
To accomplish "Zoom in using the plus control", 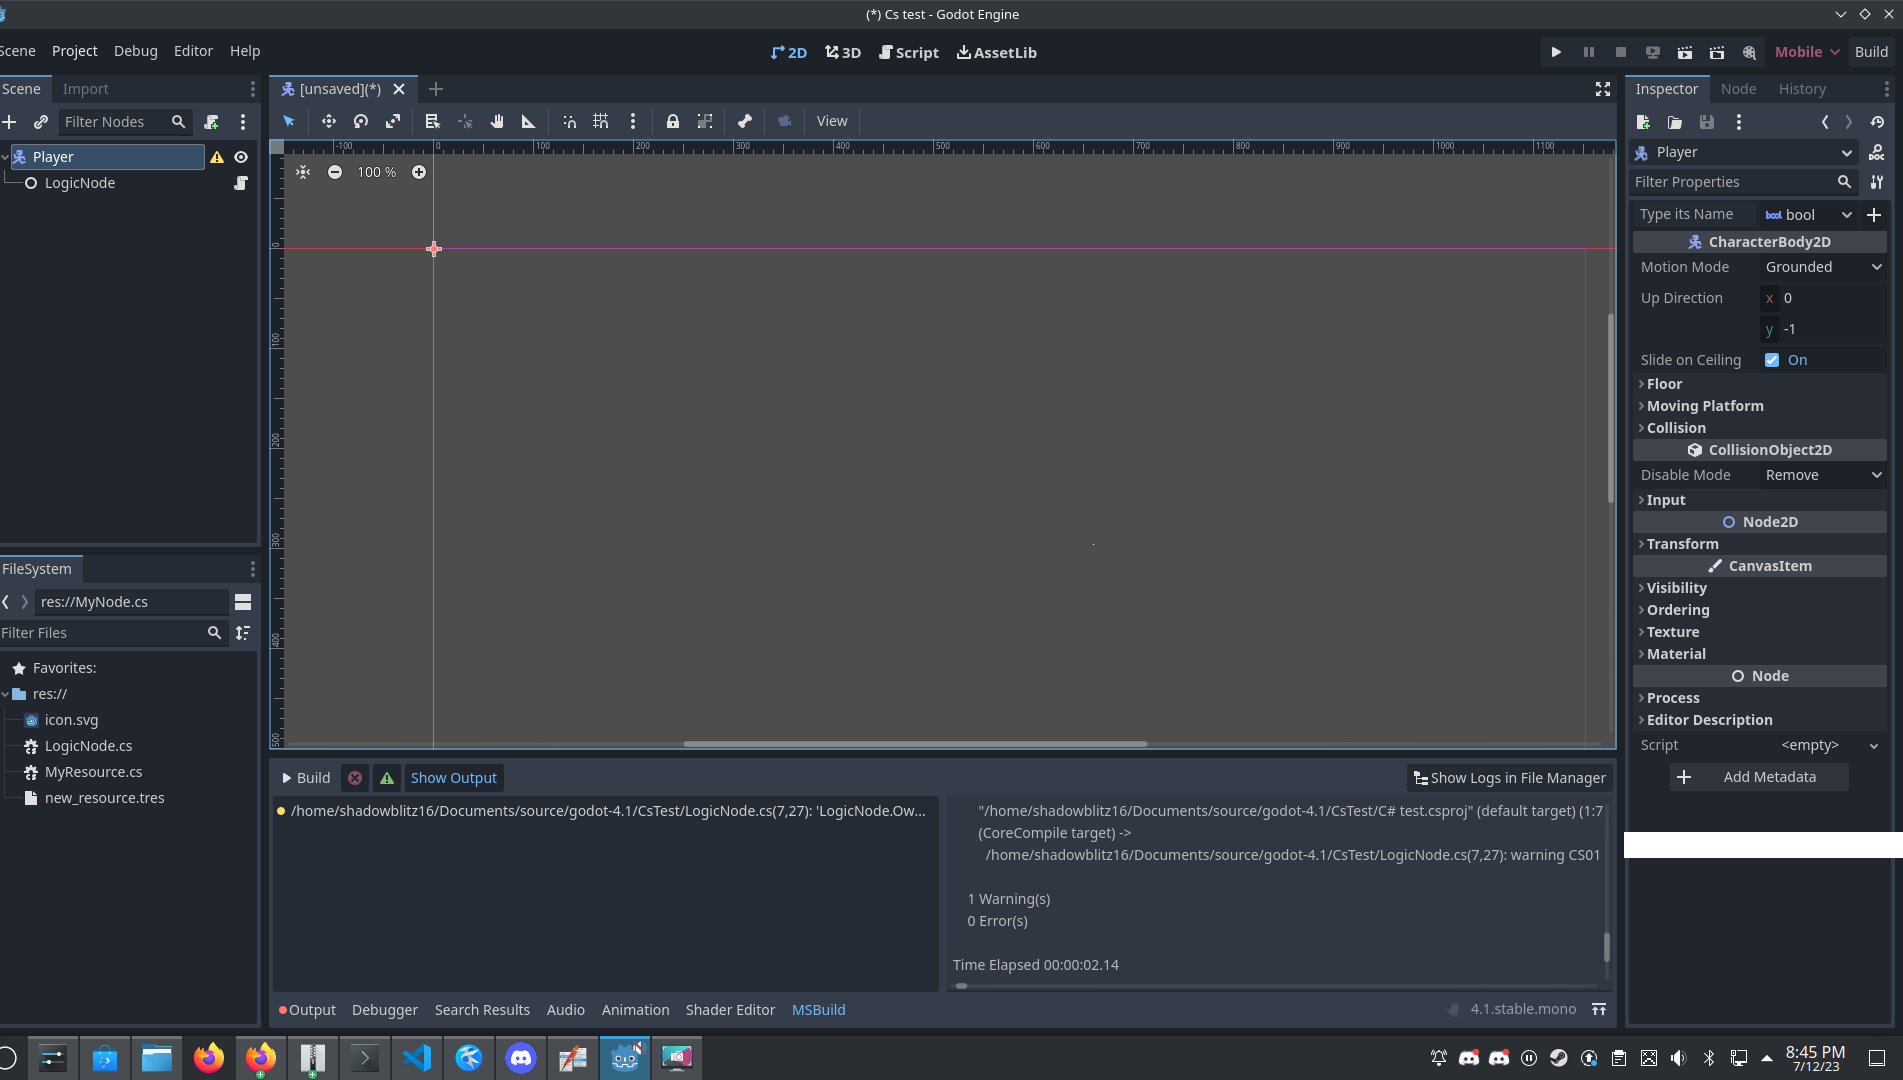I will (419, 171).
